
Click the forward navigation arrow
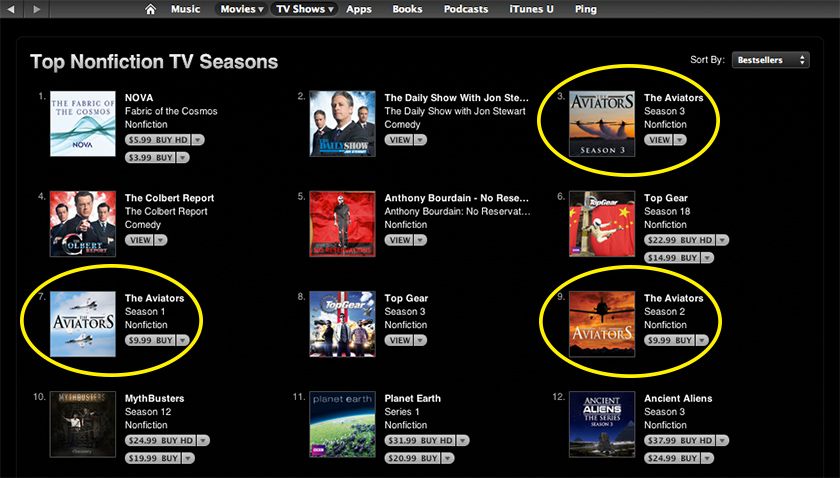coord(36,9)
